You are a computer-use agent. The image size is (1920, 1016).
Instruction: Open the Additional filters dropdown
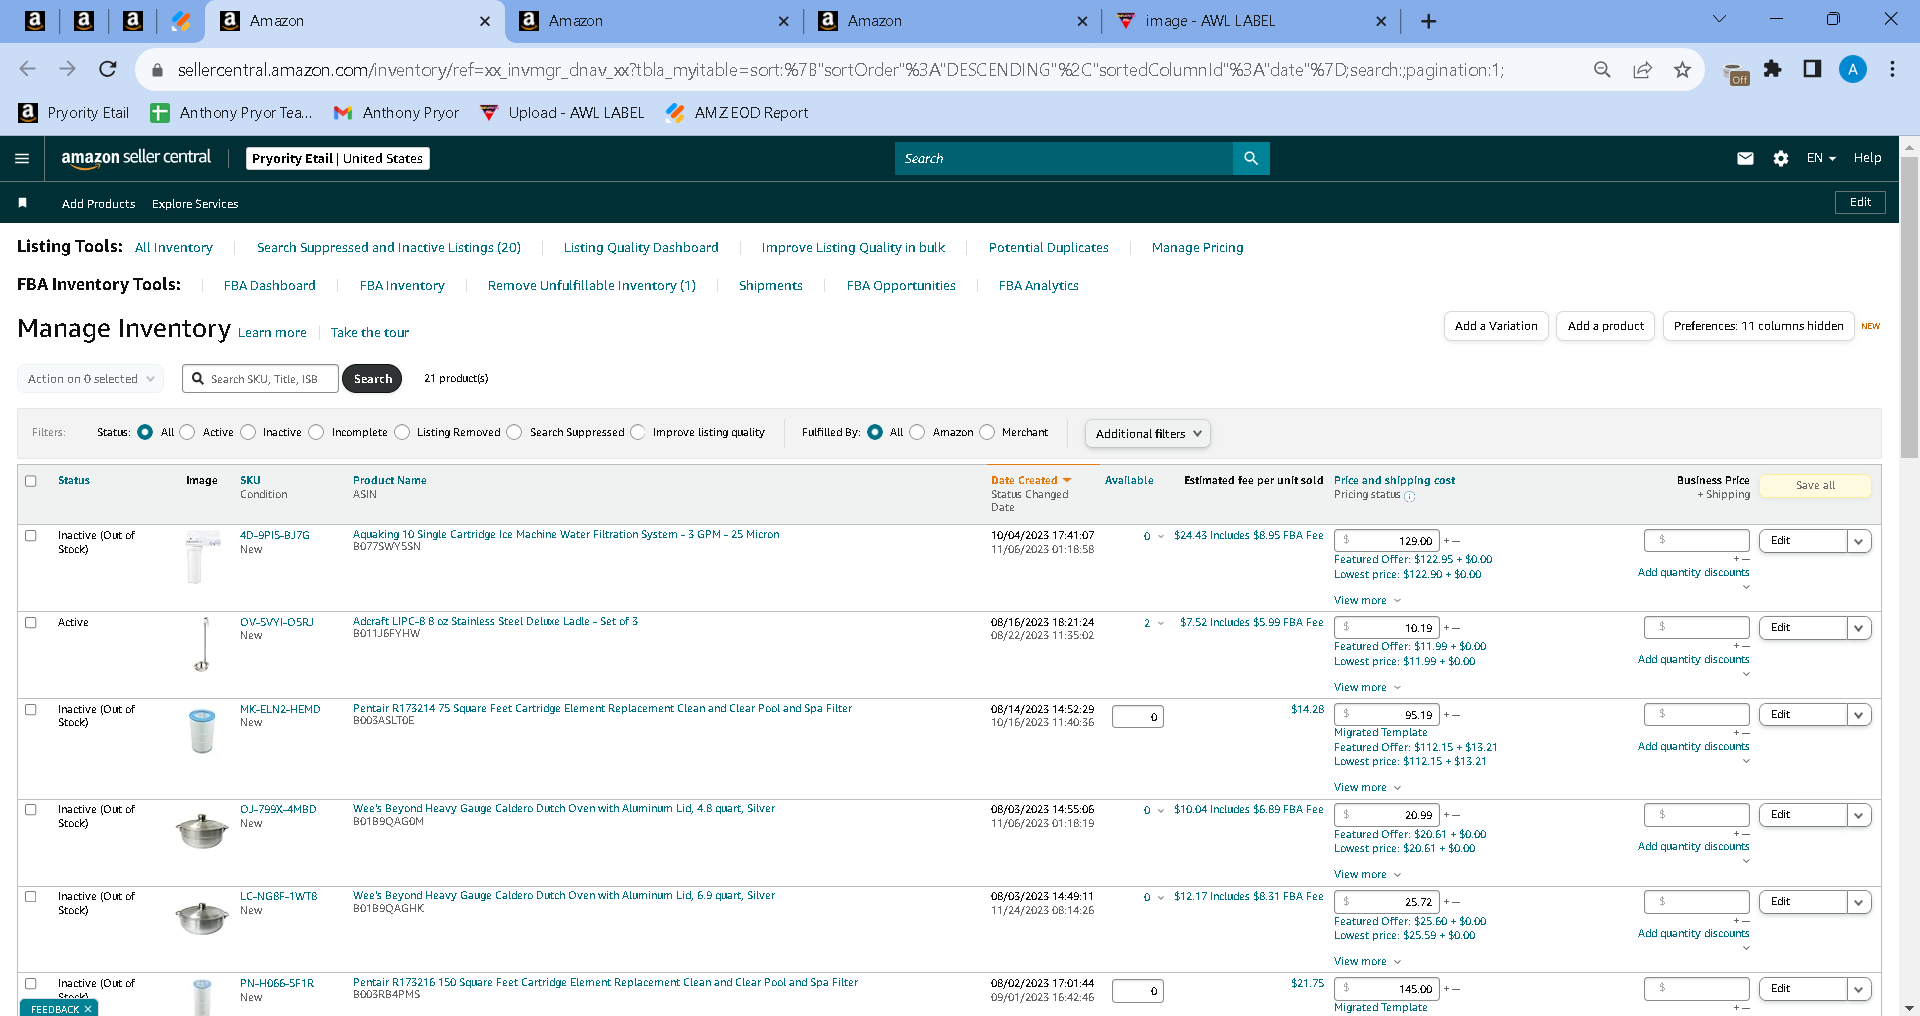1148,433
